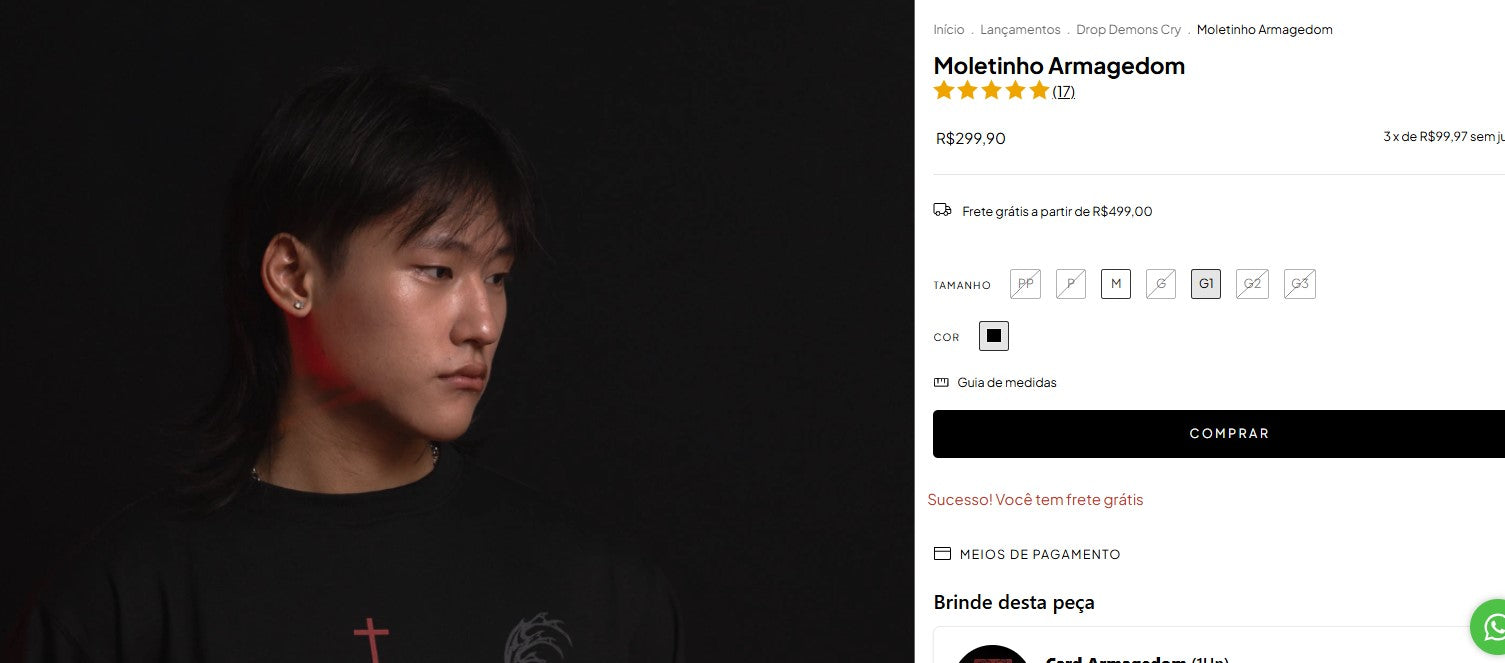Click the ruler icon for size guide
1505x663 pixels.
pyautogui.click(x=941, y=383)
